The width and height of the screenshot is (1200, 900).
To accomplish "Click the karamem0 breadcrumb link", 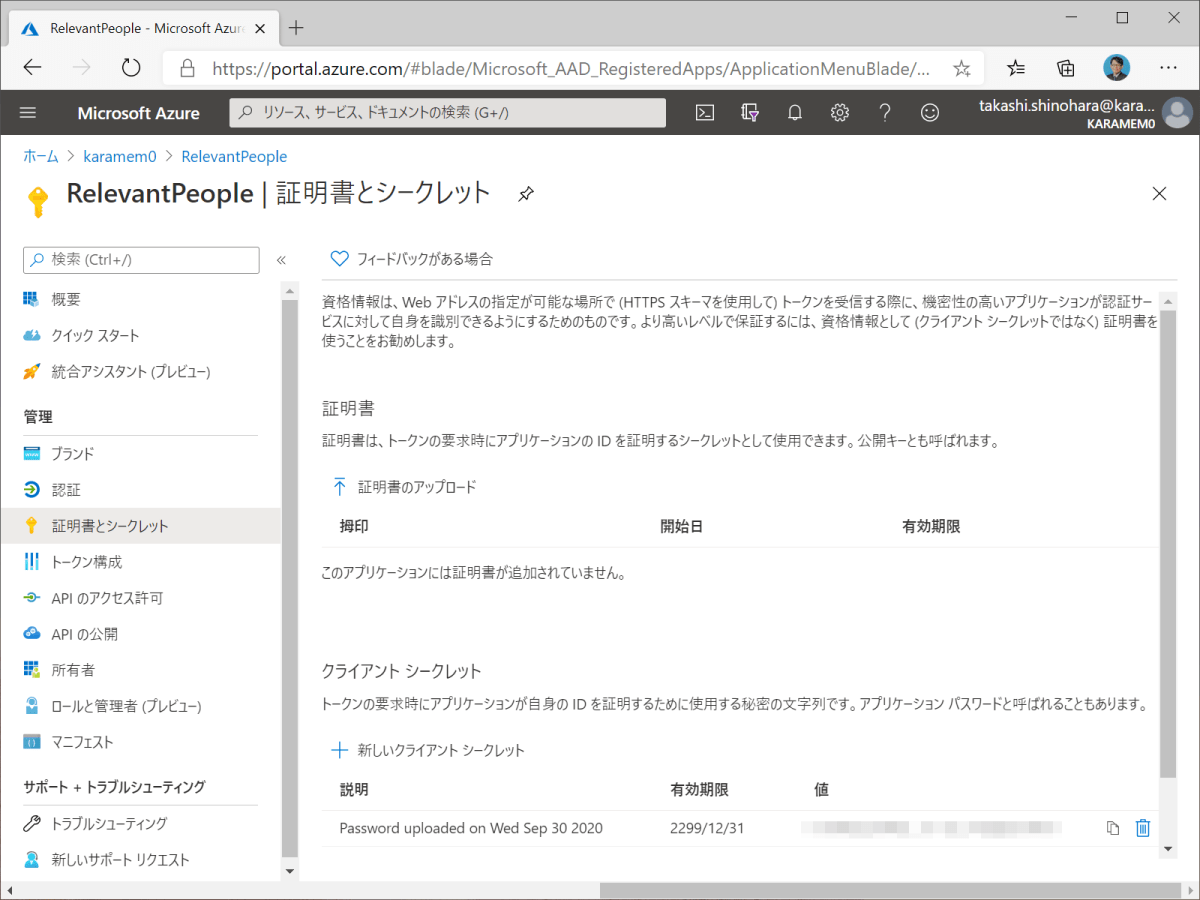I will point(120,156).
